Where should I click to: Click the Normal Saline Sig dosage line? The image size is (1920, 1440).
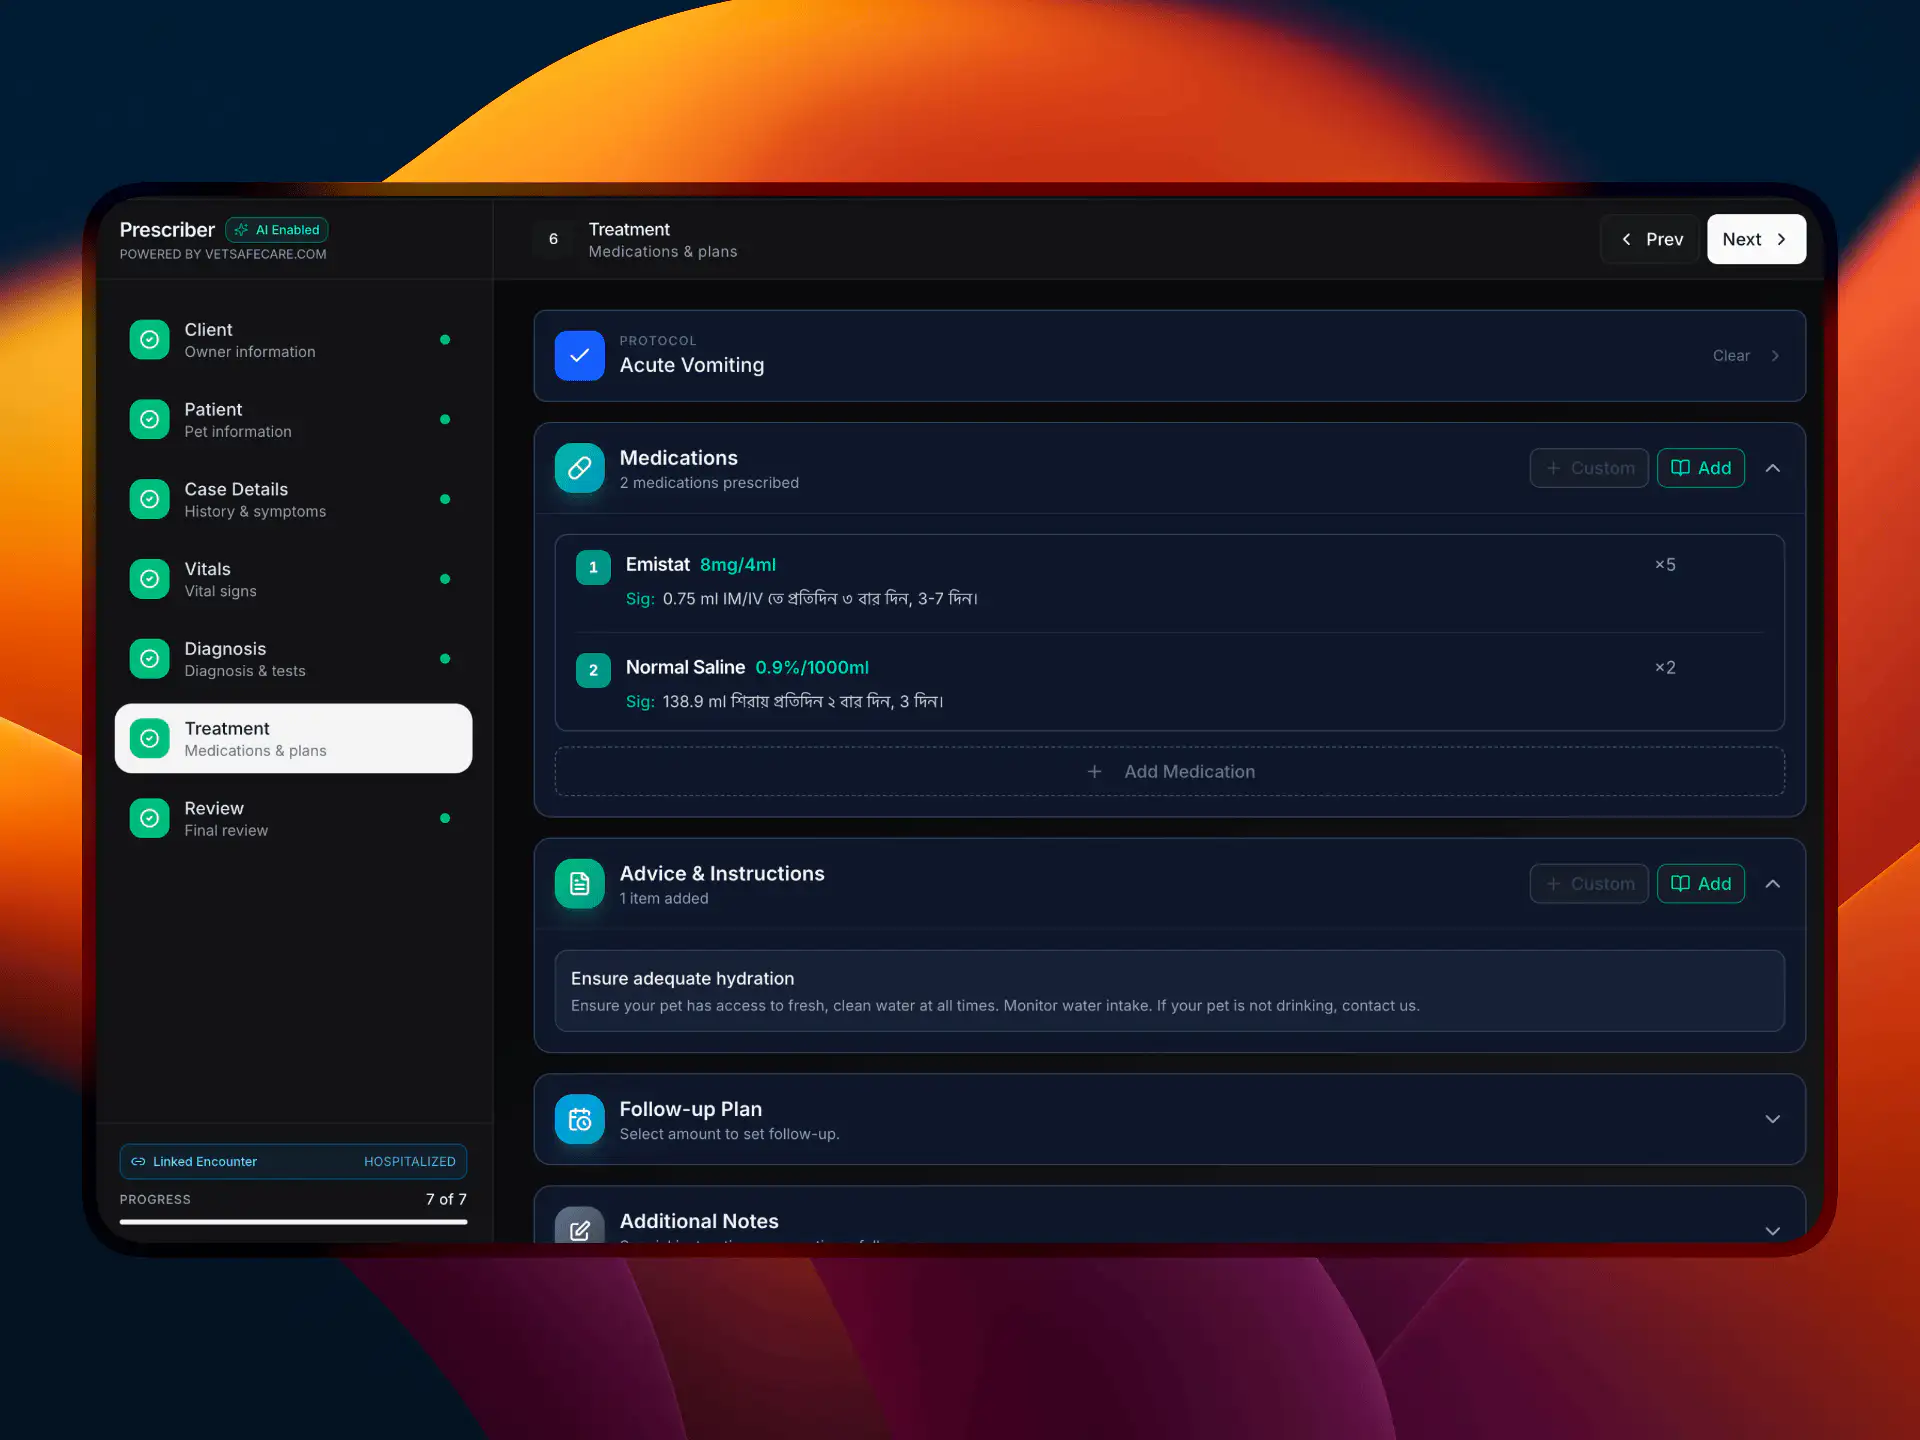(x=784, y=702)
